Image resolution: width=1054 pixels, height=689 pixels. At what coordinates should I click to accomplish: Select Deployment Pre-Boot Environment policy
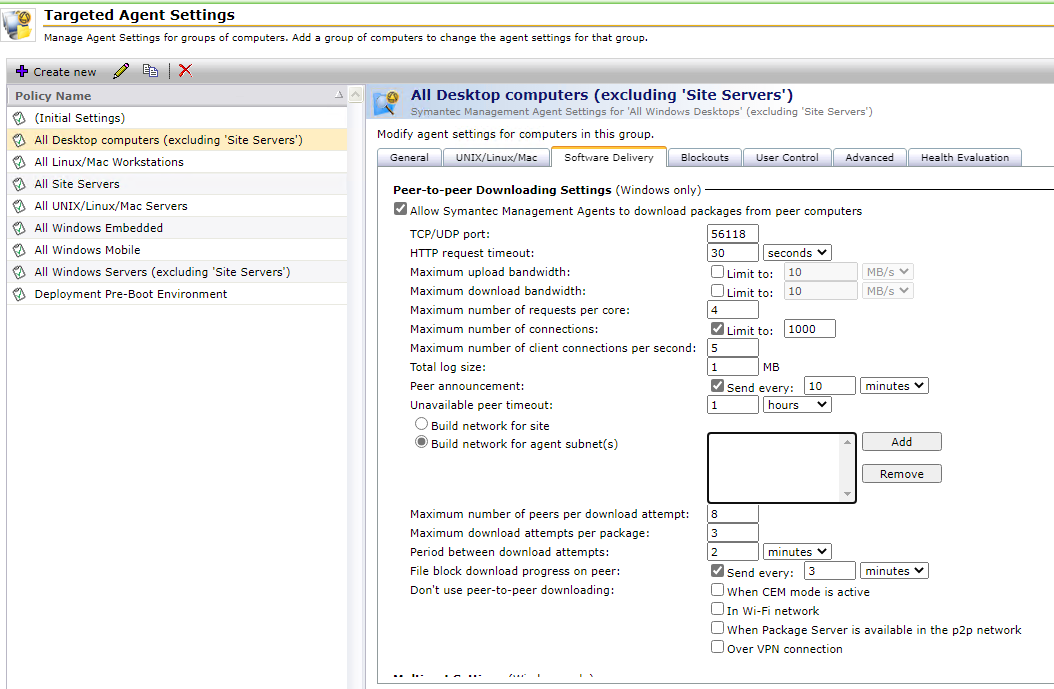click(x=177, y=294)
